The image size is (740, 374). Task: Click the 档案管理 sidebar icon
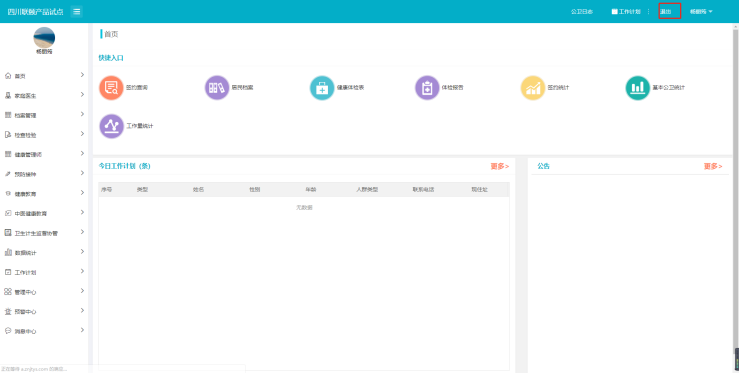(8, 115)
